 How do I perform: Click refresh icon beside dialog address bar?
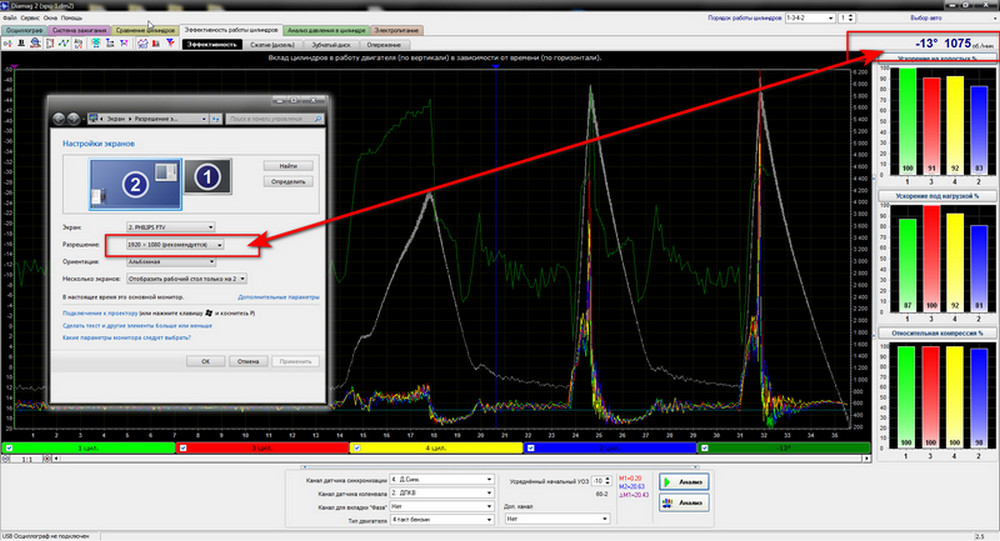[x=216, y=119]
